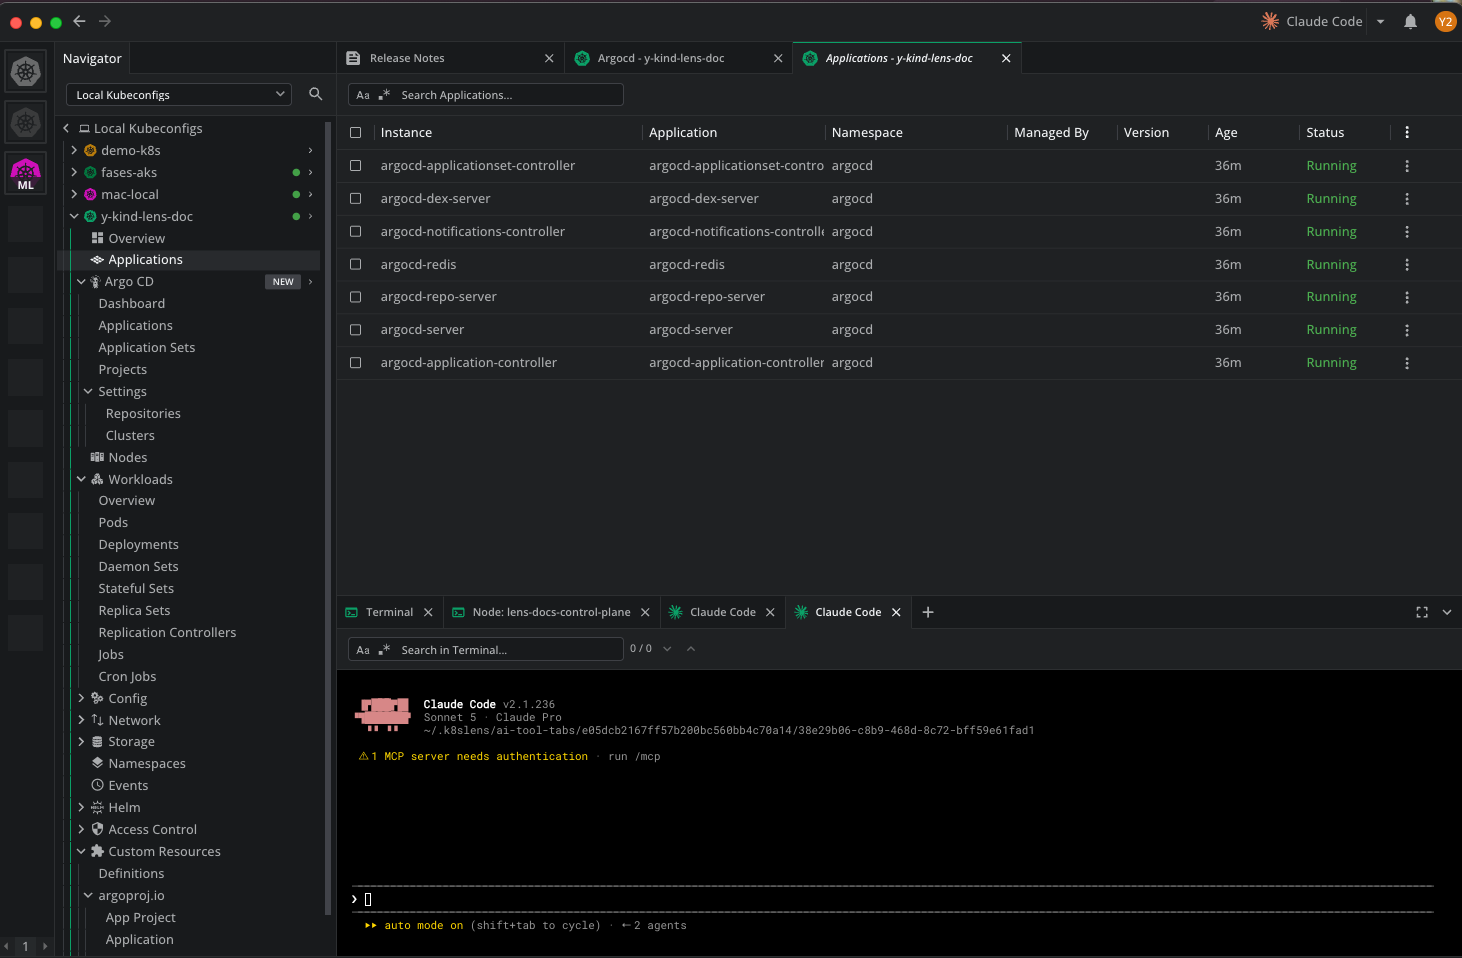1462x958 pixels.
Task: Open actions menu for argocd-dex-server row
Action: 1407,199
